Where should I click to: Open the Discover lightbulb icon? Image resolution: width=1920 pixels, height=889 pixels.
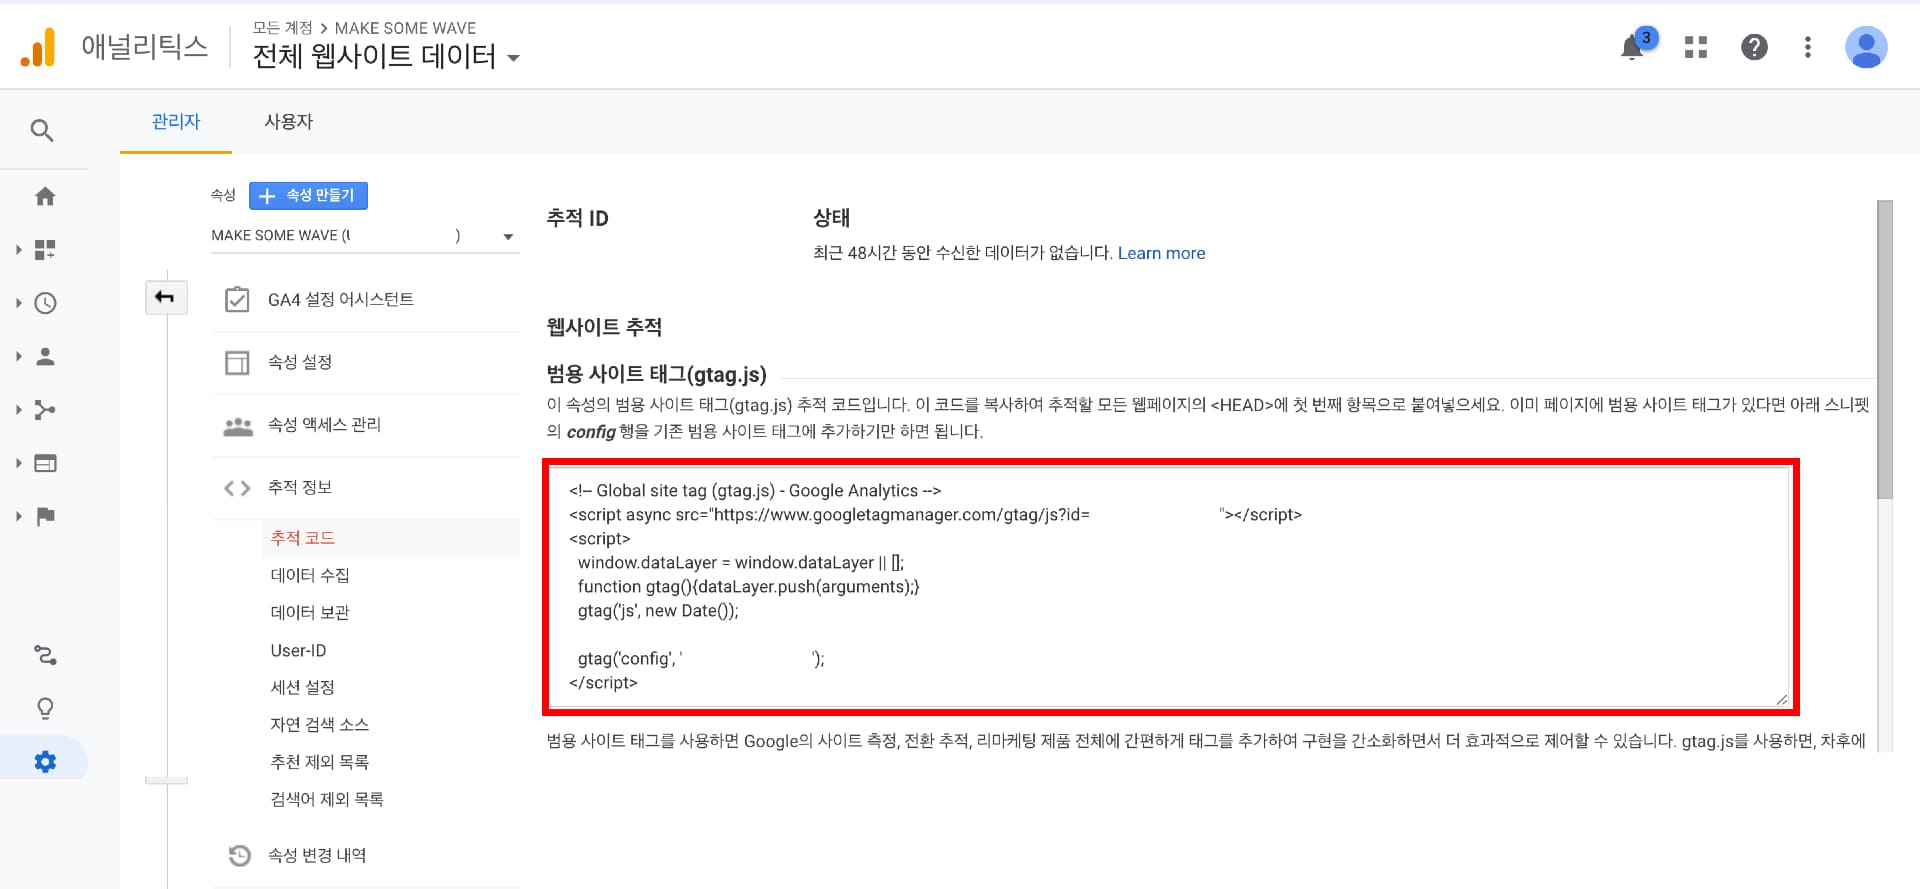[45, 709]
